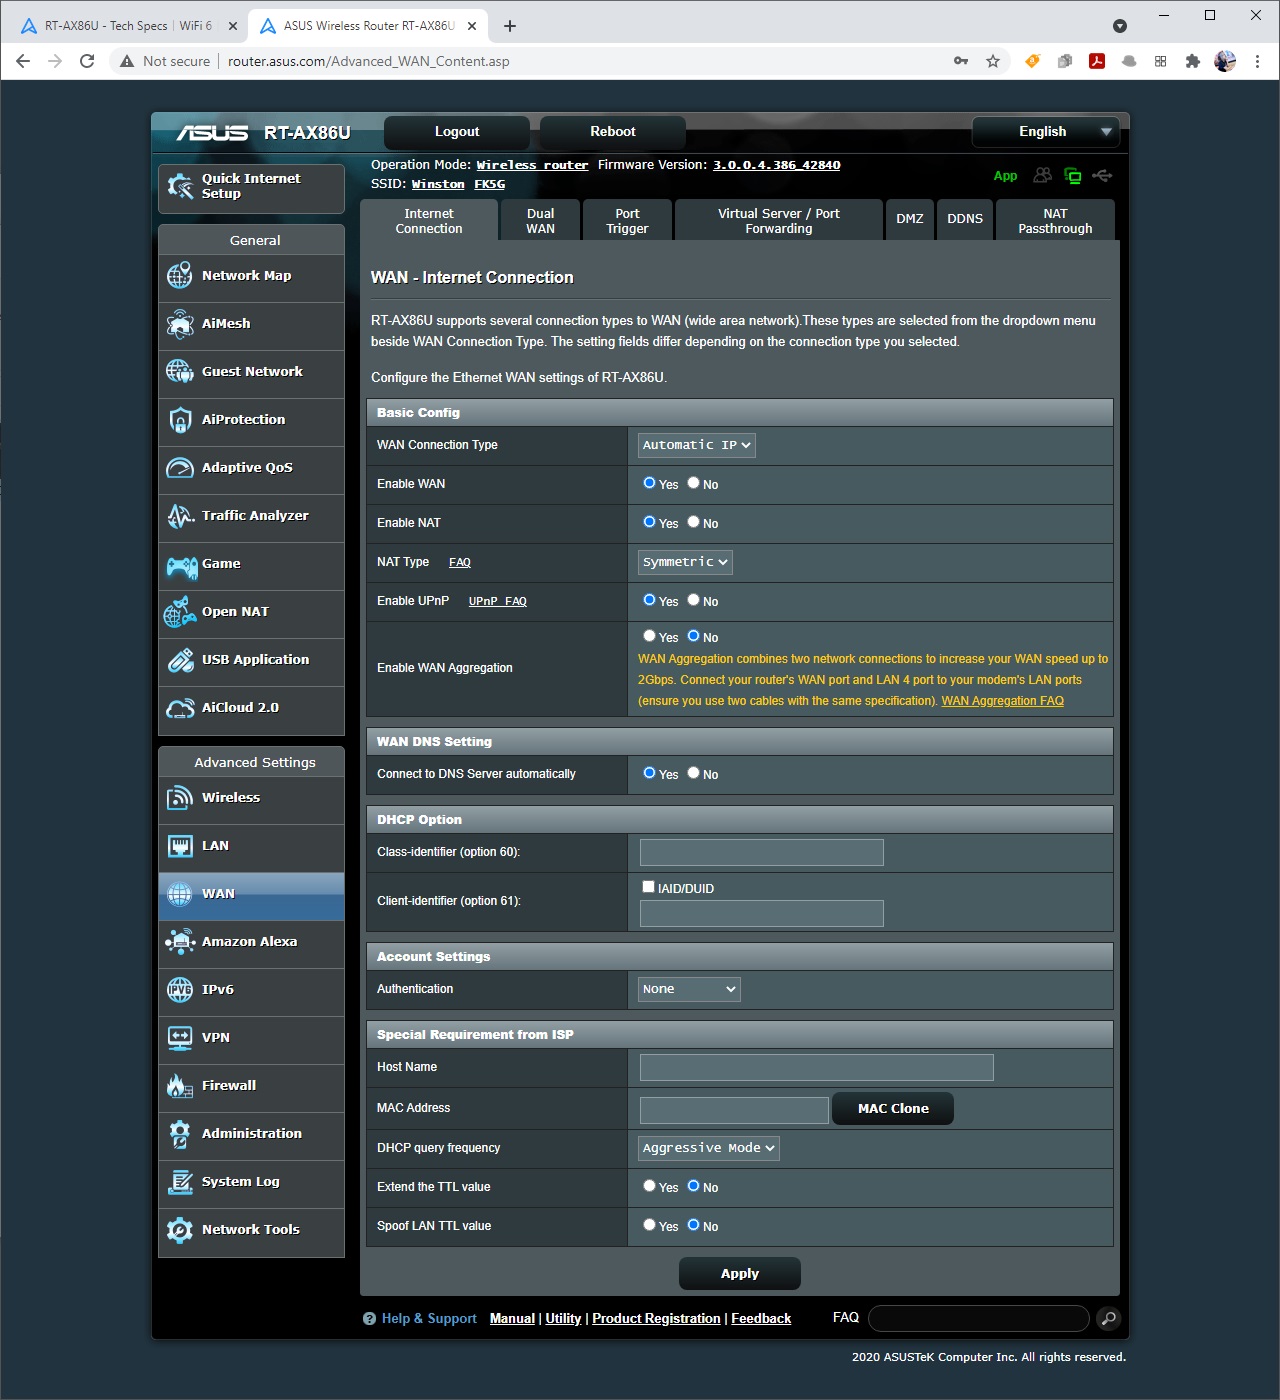Screen dimensions: 1280x1400
Task: Open the WAN Connection Type dropdown
Action: coord(696,445)
